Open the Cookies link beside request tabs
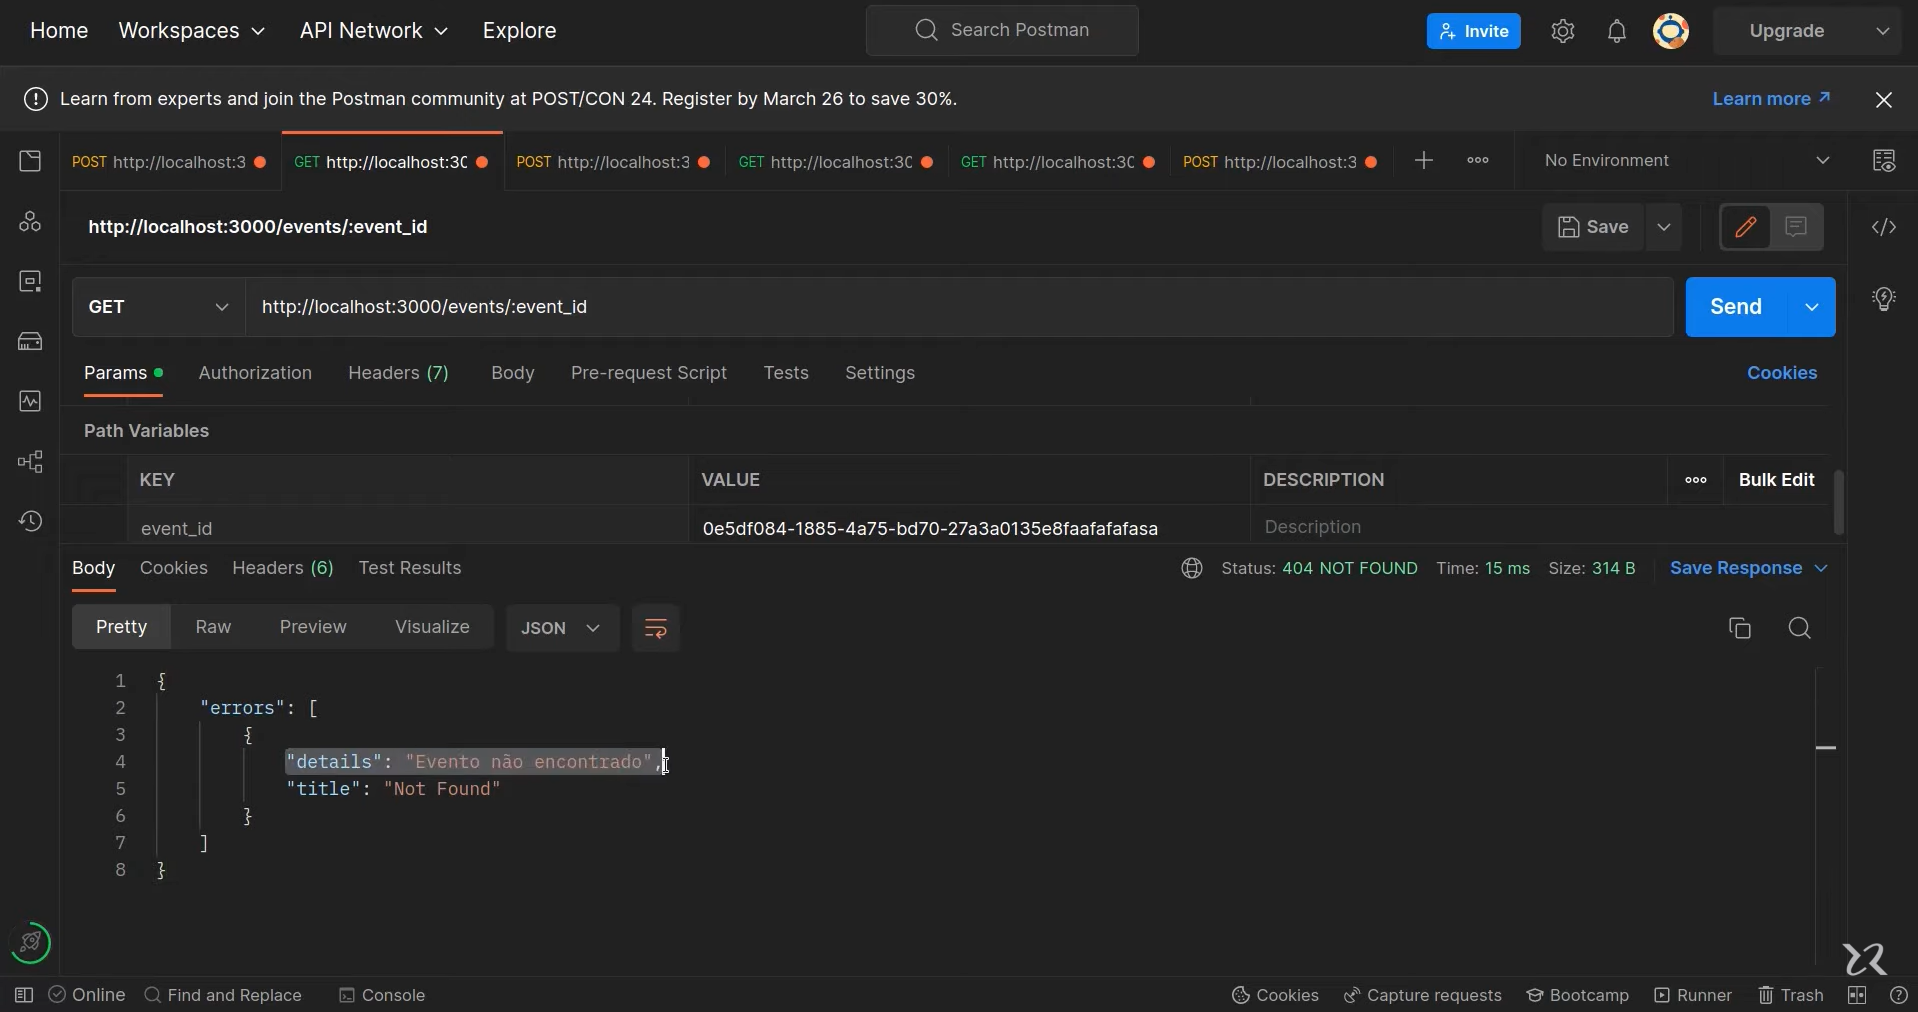The width and height of the screenshot is (1918, 1012). click(x=1782, y=373)
